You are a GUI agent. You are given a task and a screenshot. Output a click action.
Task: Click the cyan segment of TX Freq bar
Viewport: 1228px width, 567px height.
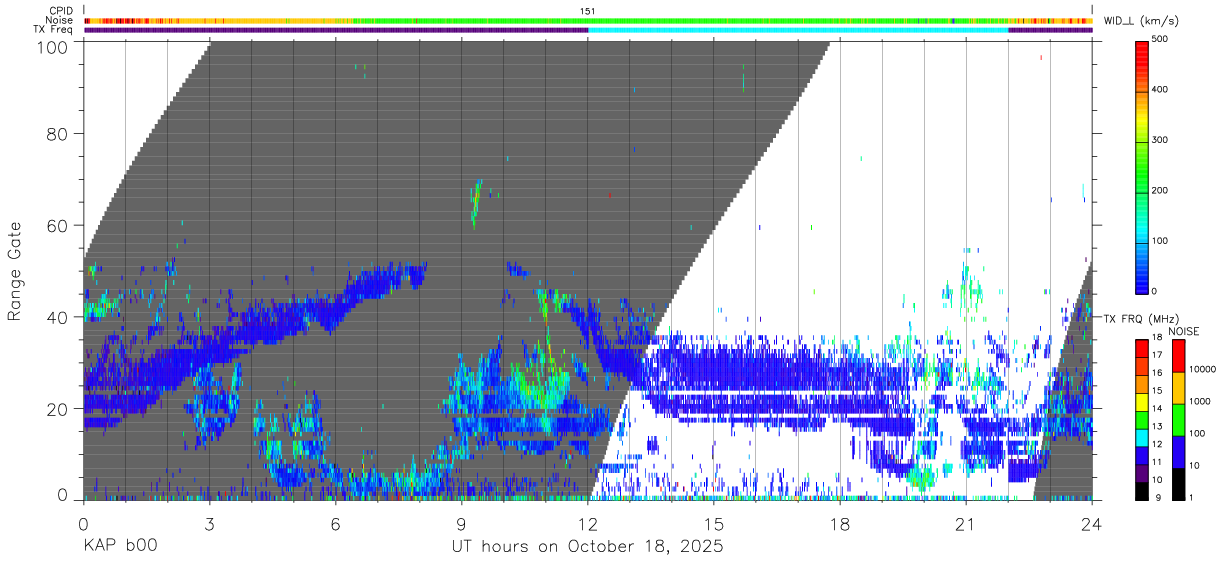click(798, 30)
